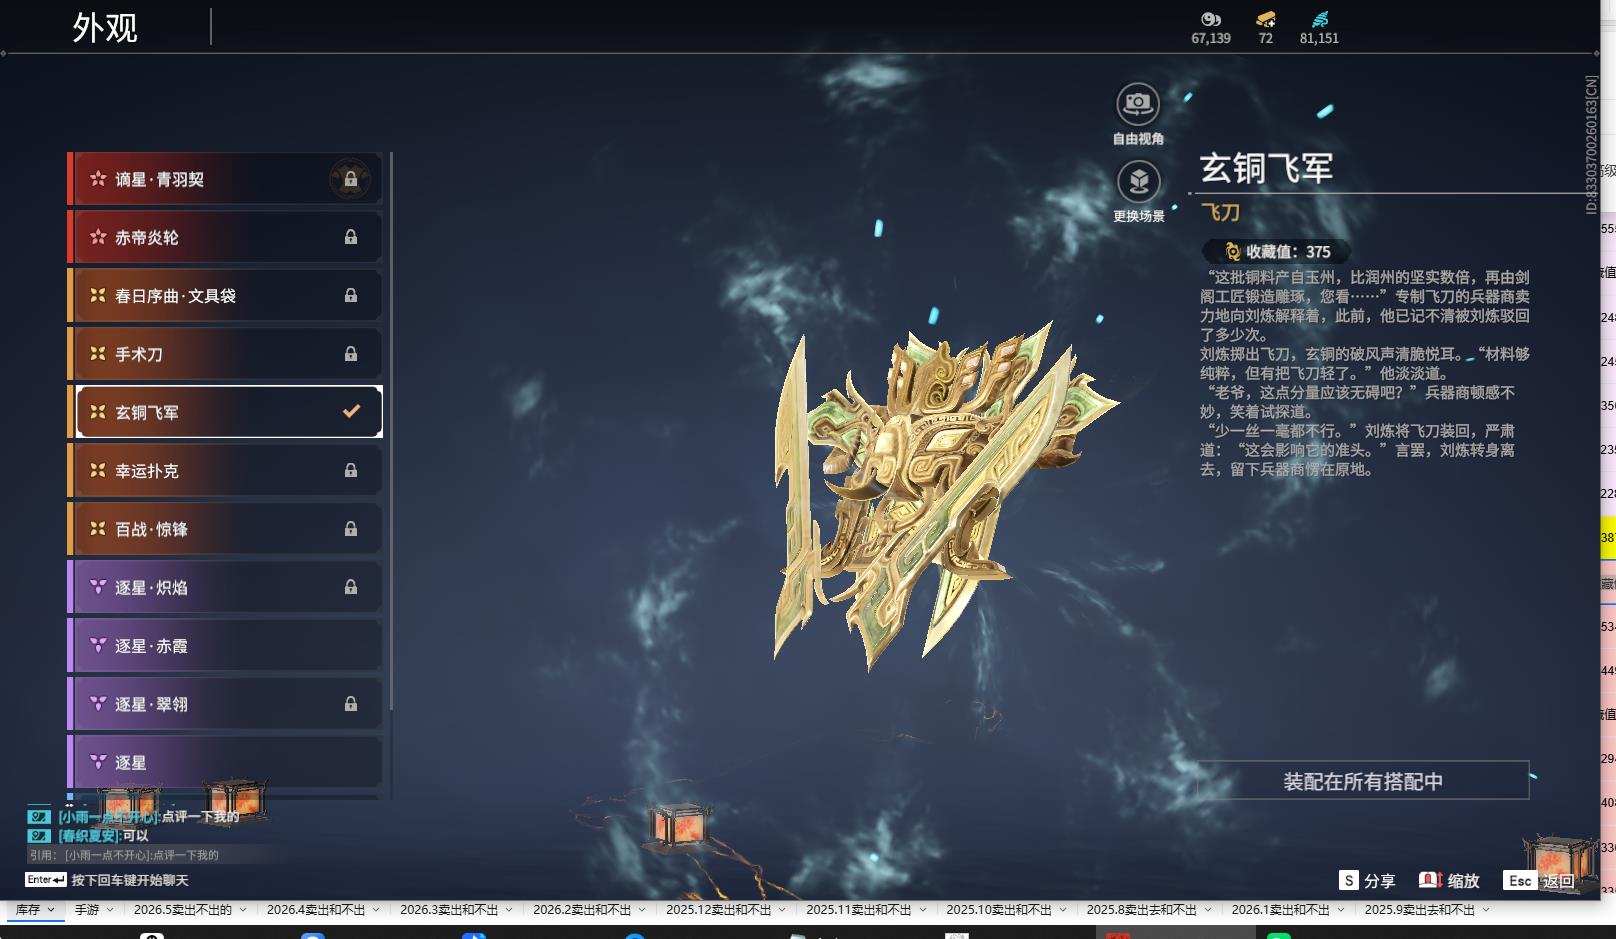The image size is (1616, 939).
Task: Expand dropdown arrow on 2026.2卖出和不出 tab
Action: (x=642, y=910)
